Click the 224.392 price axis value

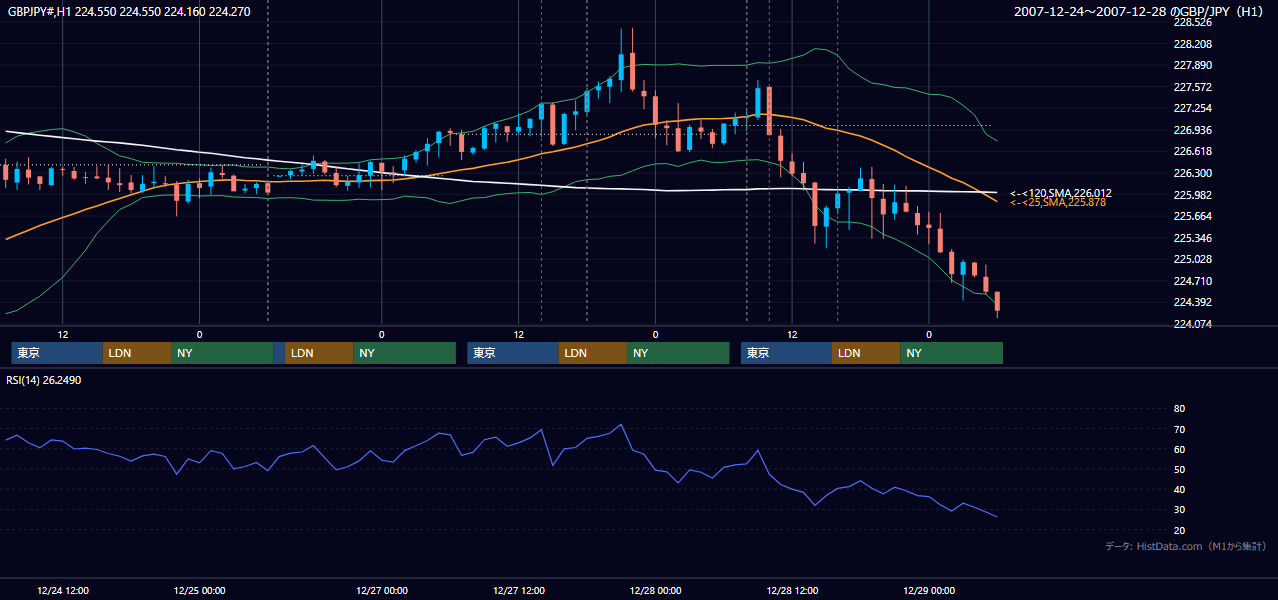click(1192, 302)
